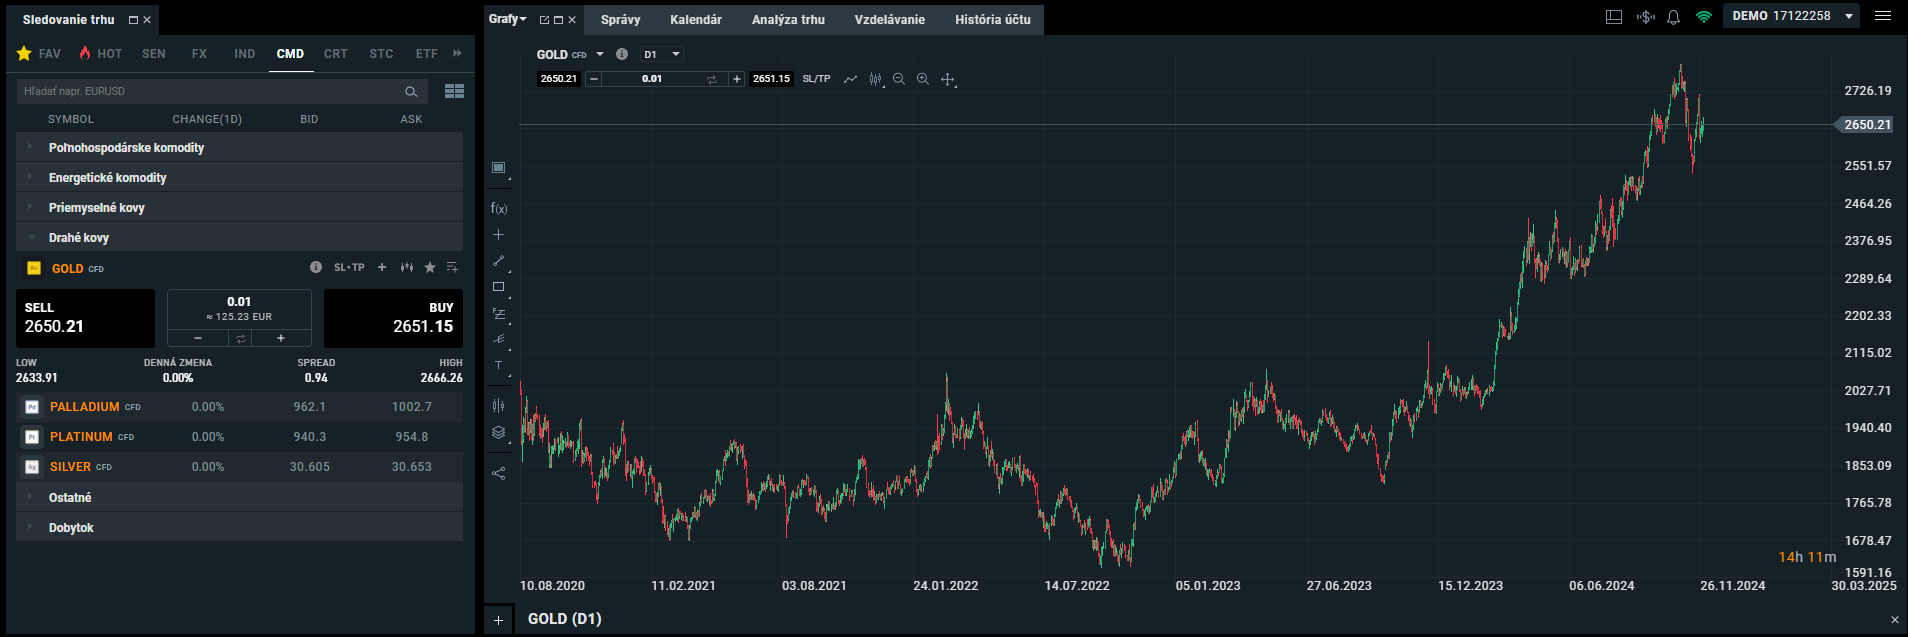
Task: Open the layers tool in chart sidebar
Action: [499, 433]
